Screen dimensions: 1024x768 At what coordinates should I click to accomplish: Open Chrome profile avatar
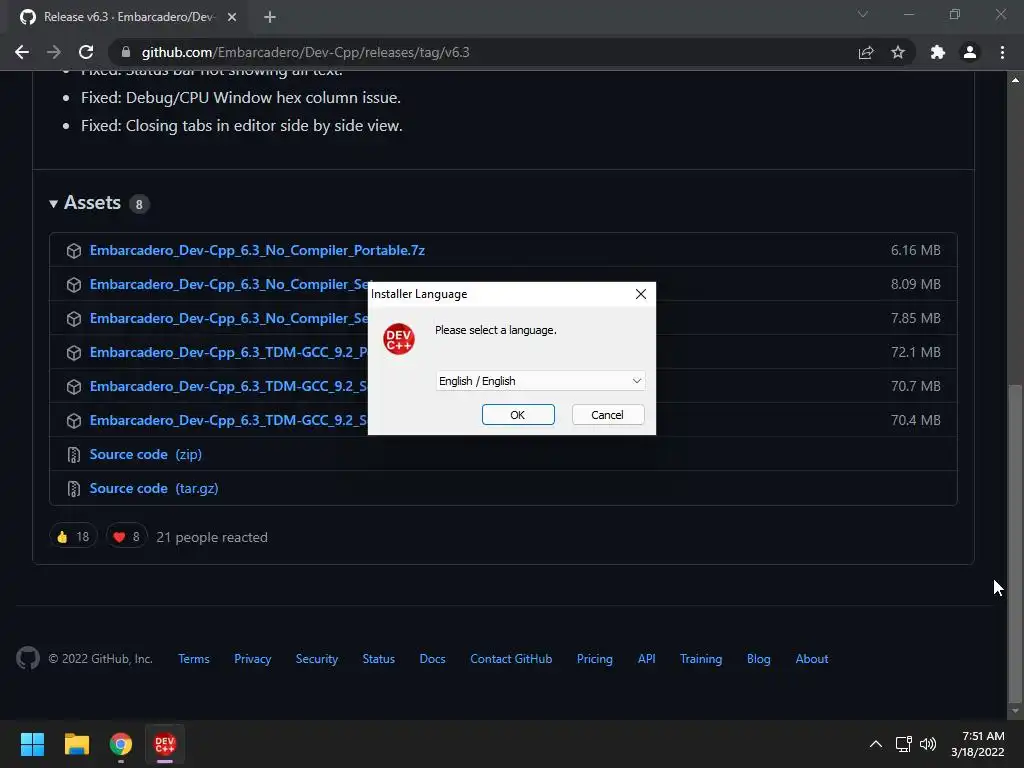tap(970, 52)
